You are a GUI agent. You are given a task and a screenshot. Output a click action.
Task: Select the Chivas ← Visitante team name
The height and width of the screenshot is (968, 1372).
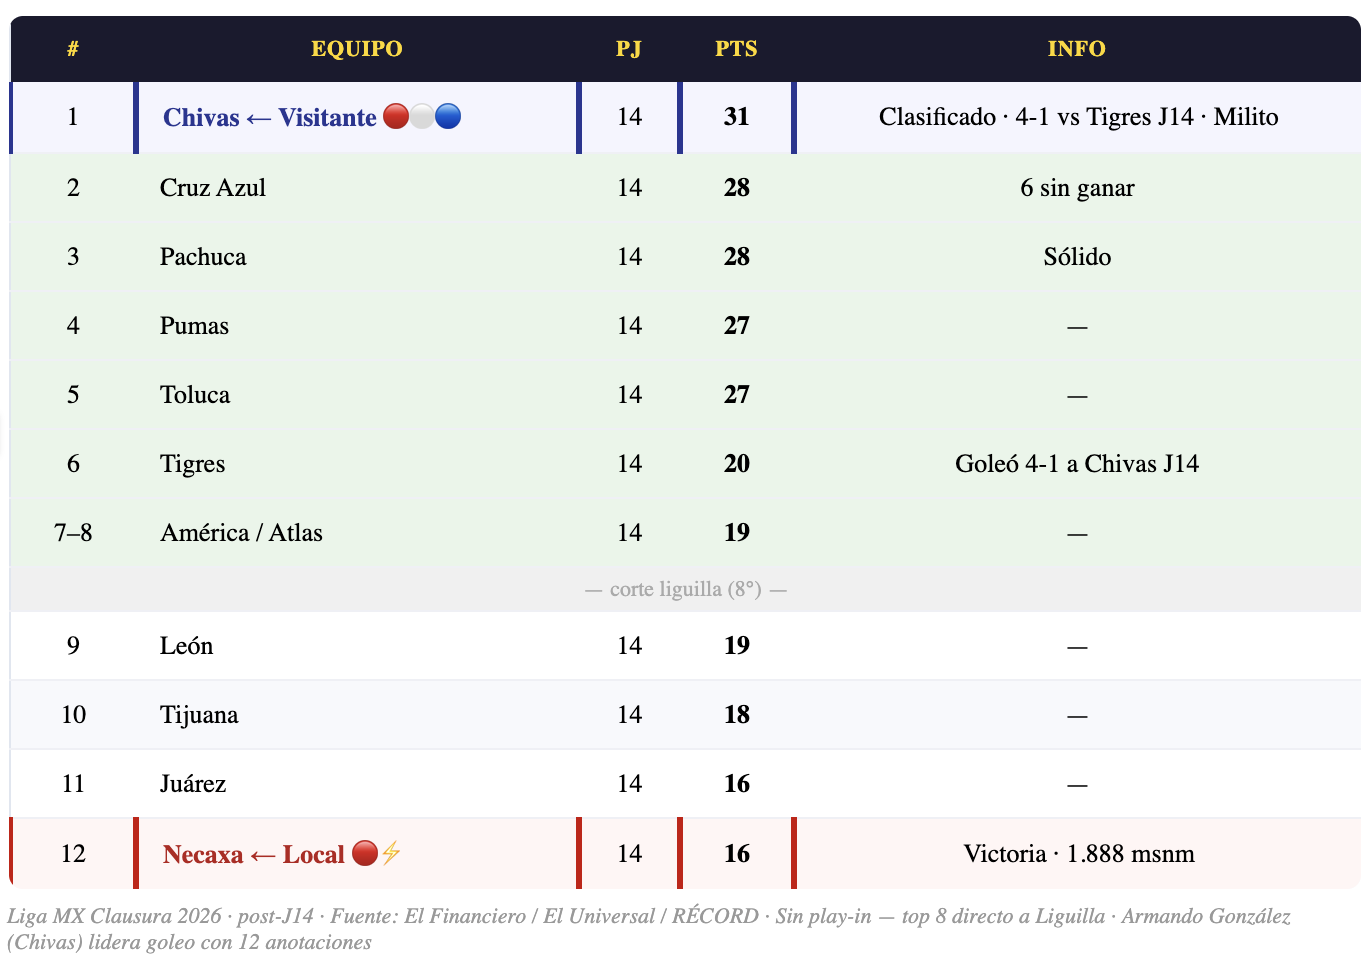(x=269, y=118)
